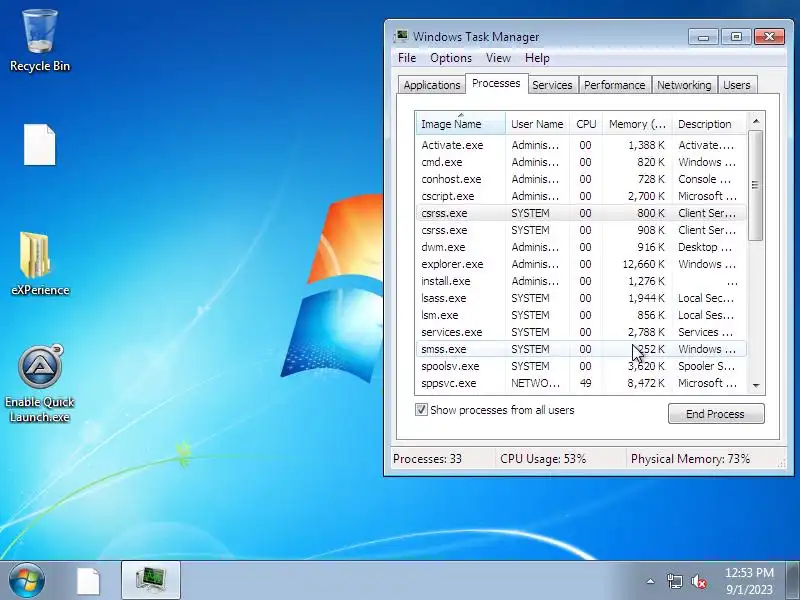Image resolution: width=800 pixels, height=600 pixels.
Task: Select the conhost.exe process
Action: [x=581, y=179]
